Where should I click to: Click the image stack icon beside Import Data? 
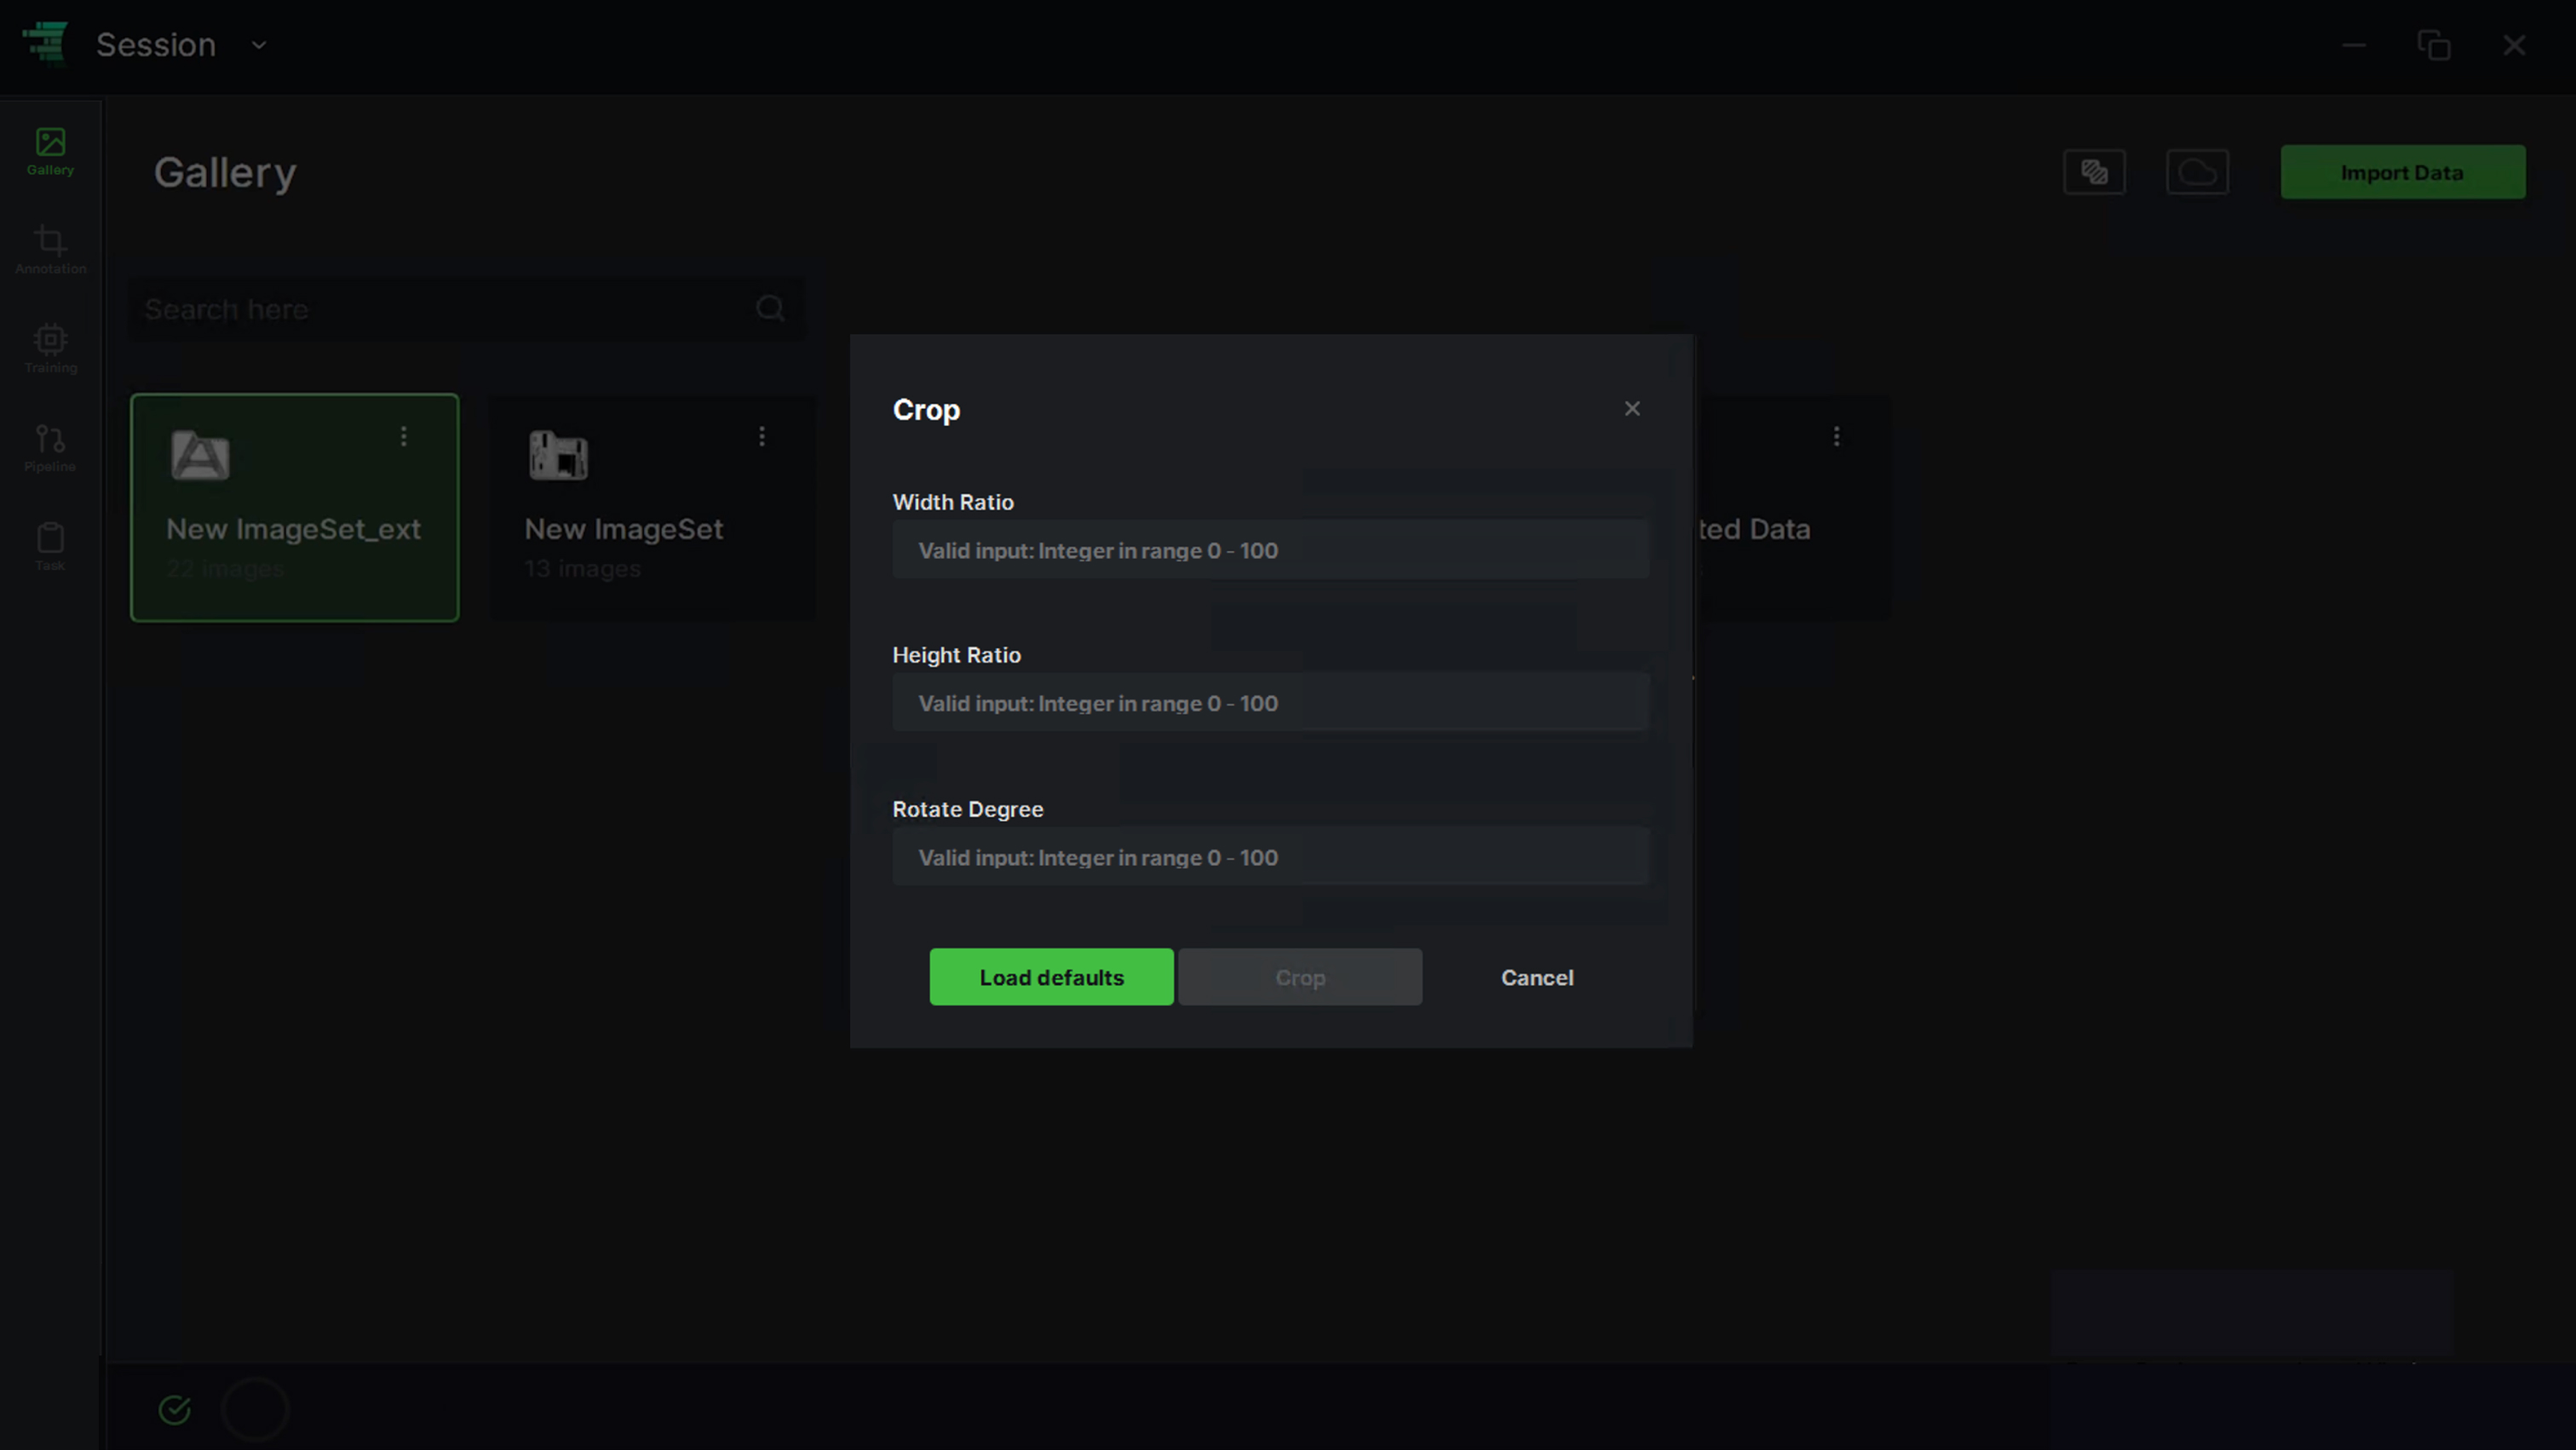pyautogui.click(x=2094, y=172)
